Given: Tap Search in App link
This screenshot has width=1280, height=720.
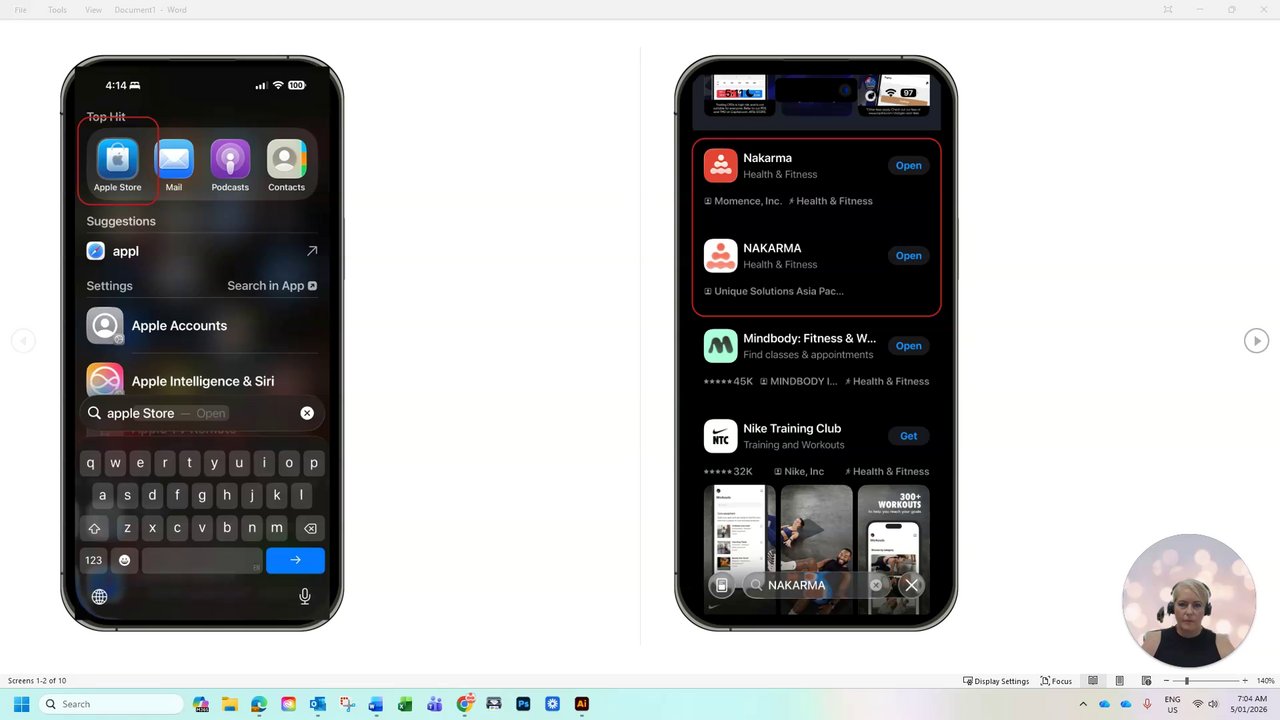Looking at the screenshot, I should pos(272,286).
